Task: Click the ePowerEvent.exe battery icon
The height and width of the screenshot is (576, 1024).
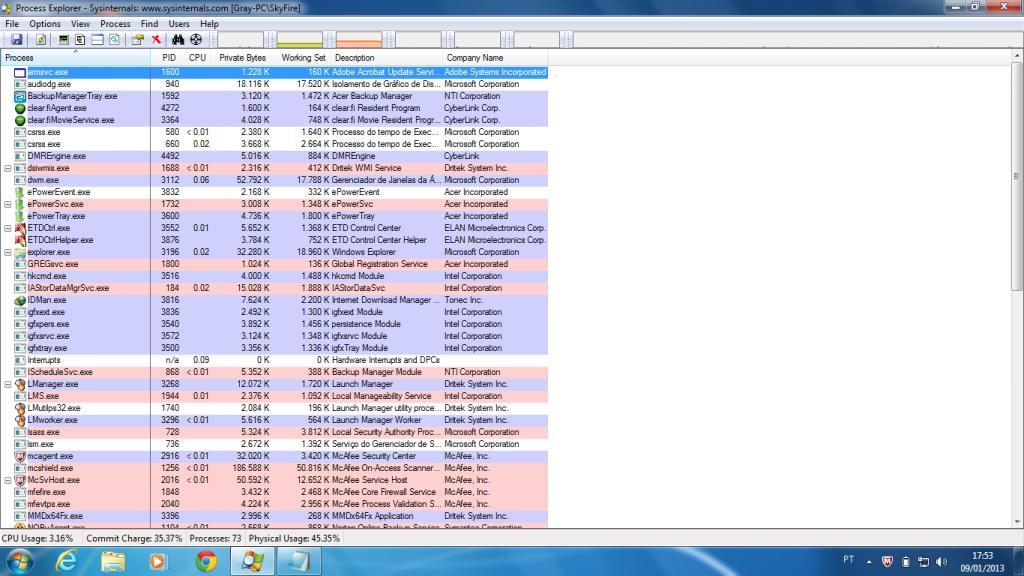Action: point(20,192)
